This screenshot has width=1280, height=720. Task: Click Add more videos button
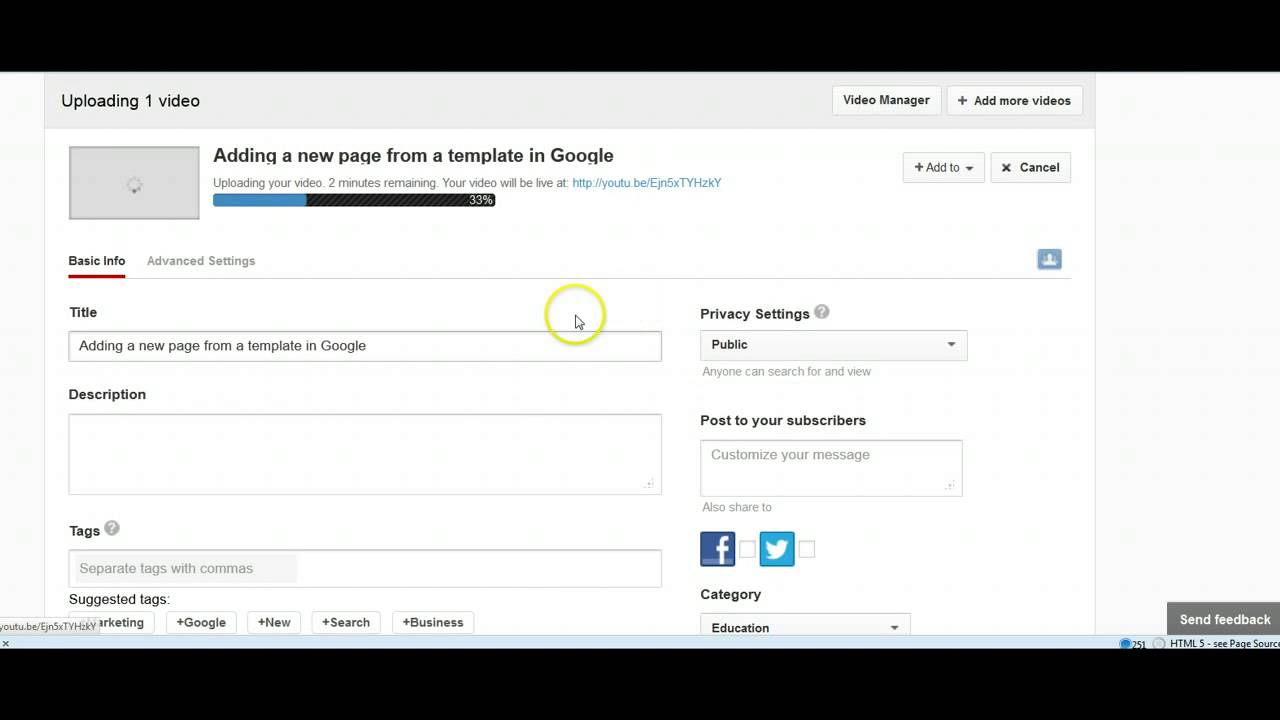[x=1014, y=100]
